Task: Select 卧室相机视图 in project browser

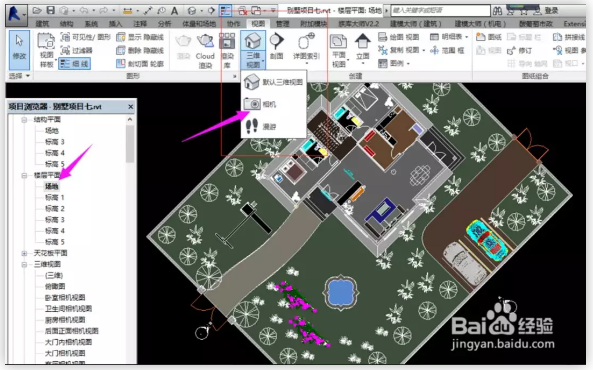Action: [65, 297]
